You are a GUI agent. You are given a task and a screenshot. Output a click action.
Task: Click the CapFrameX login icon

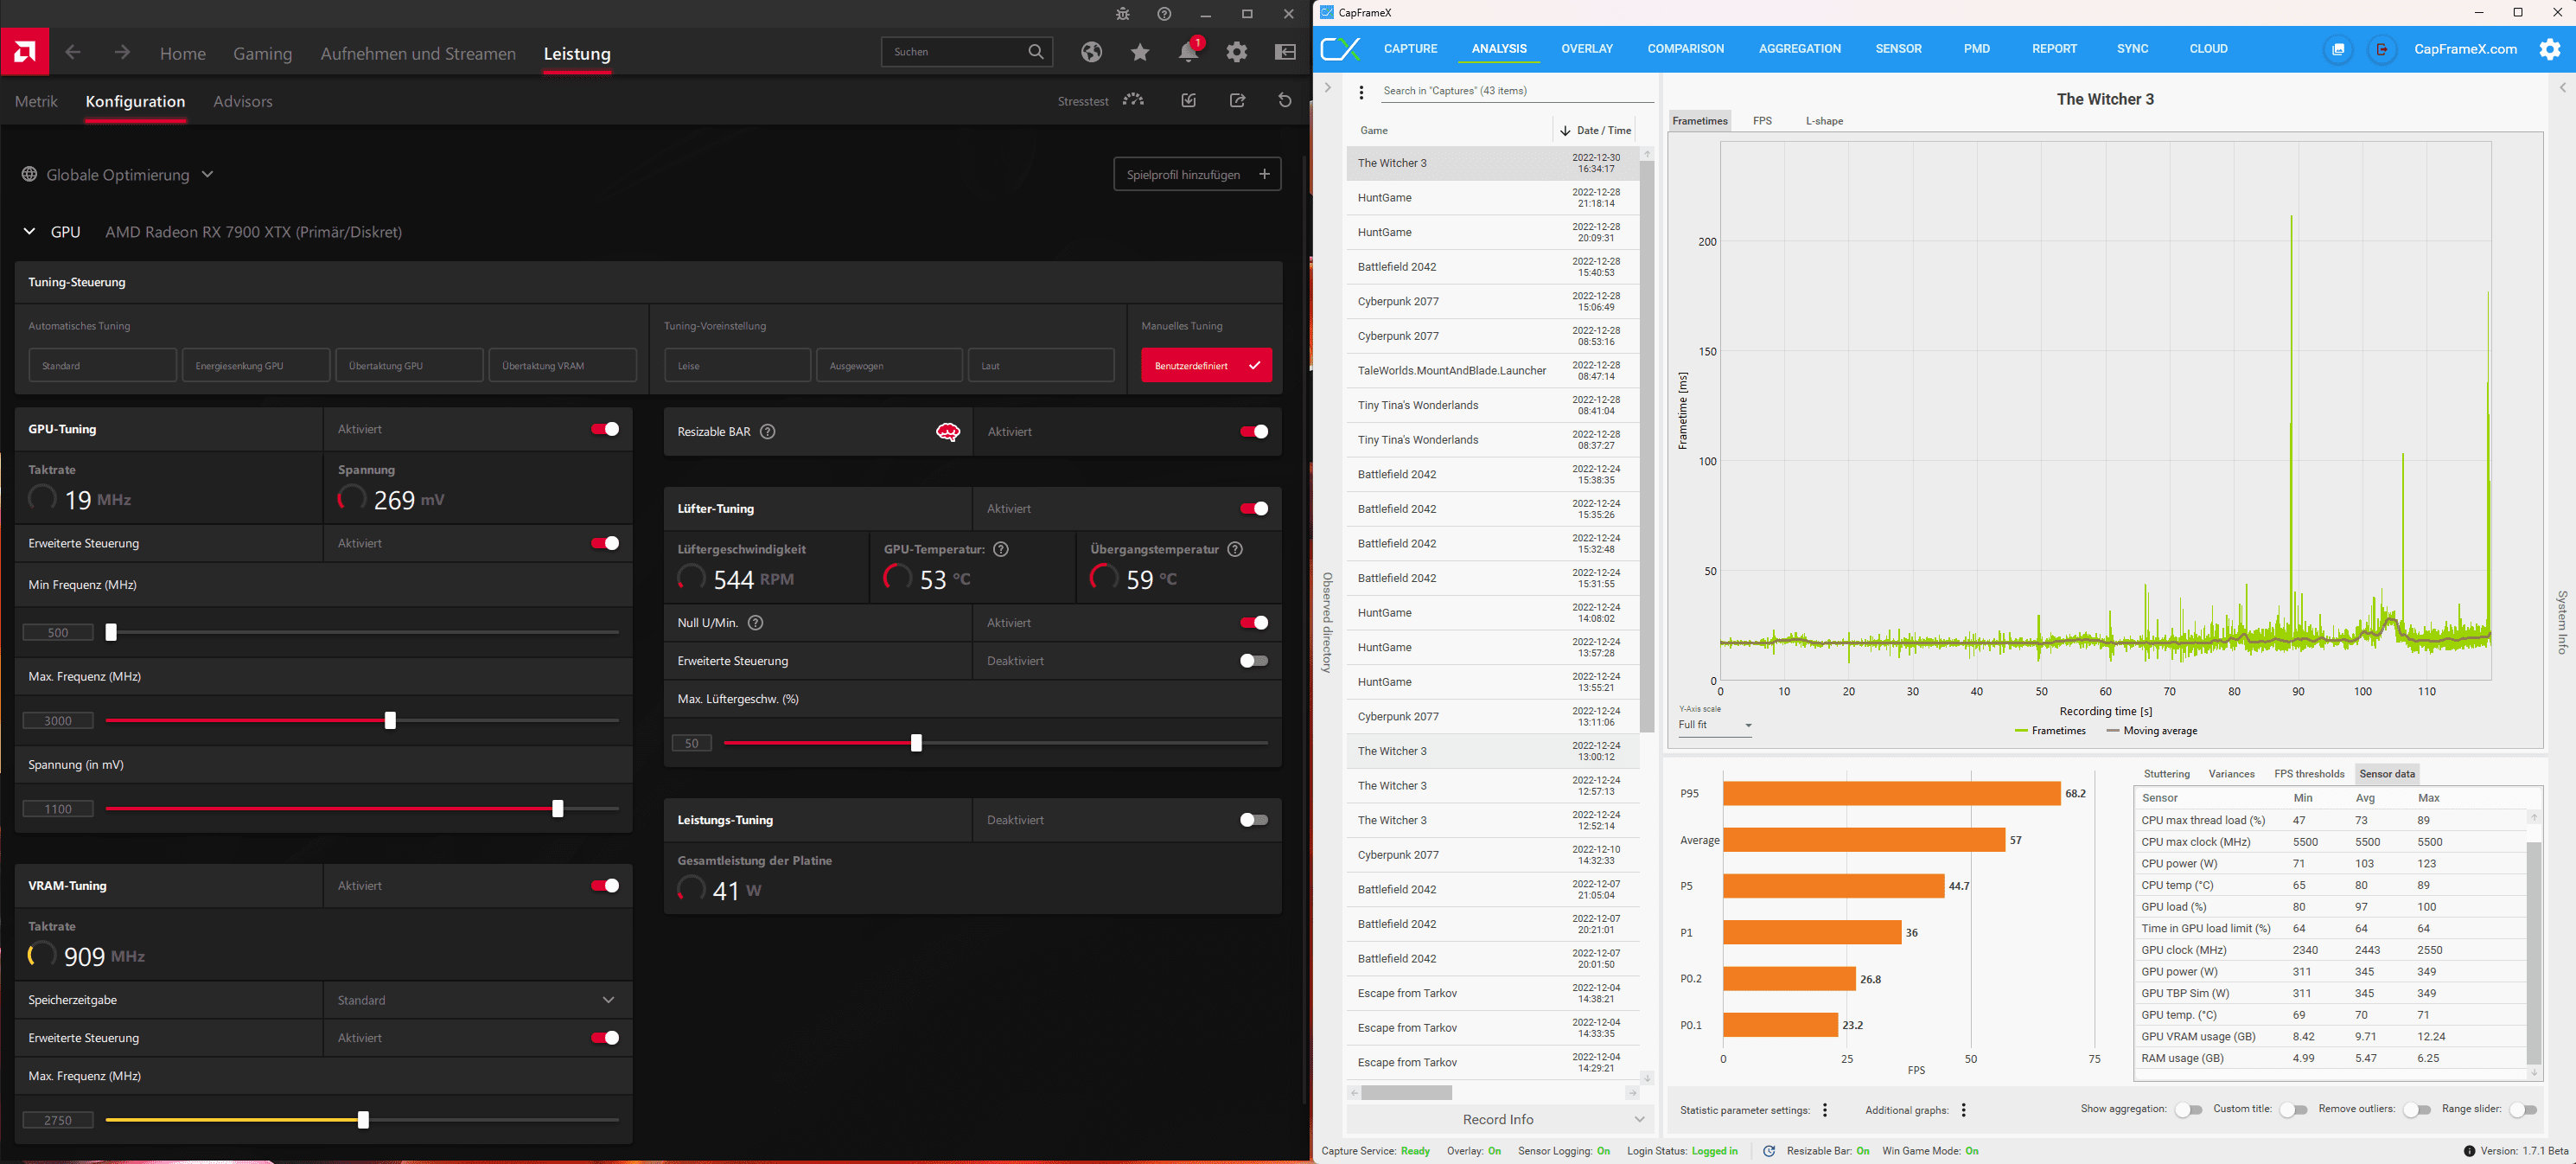pos(2382,49)
